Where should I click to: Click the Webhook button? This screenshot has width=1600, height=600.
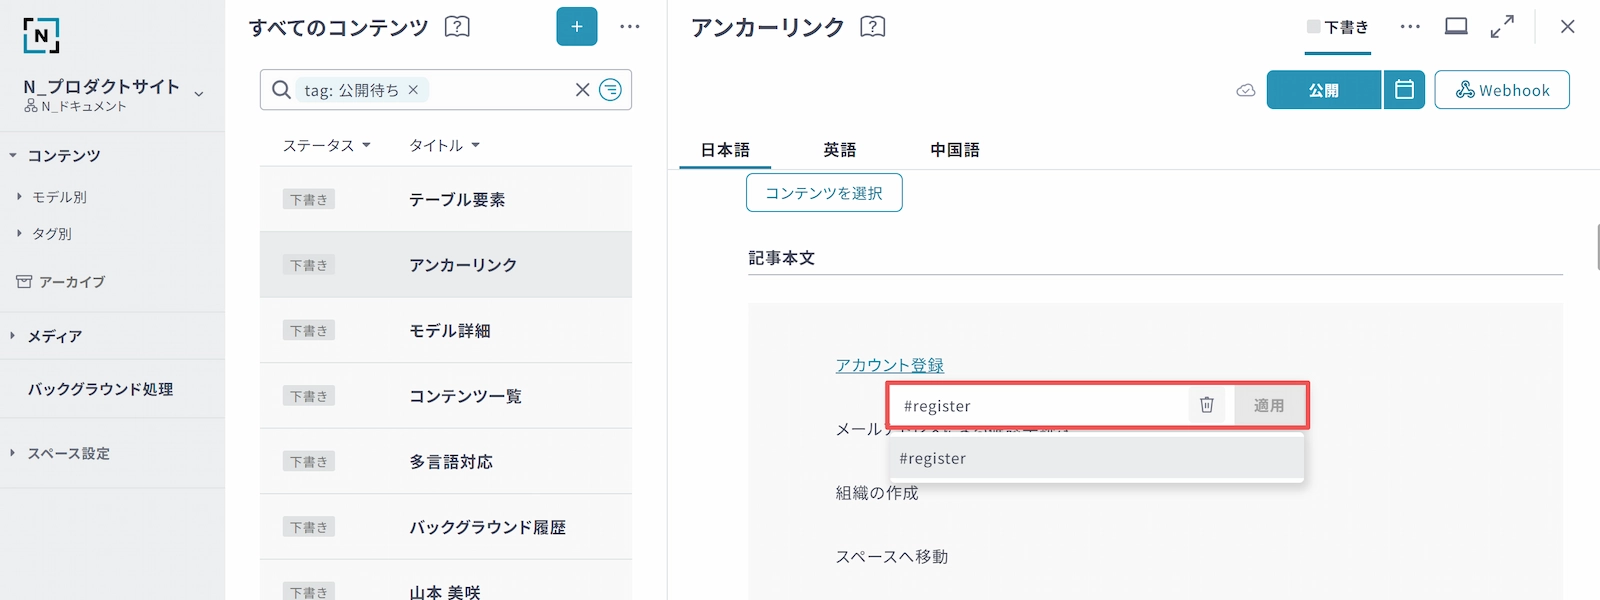(x=1501, y=90)
